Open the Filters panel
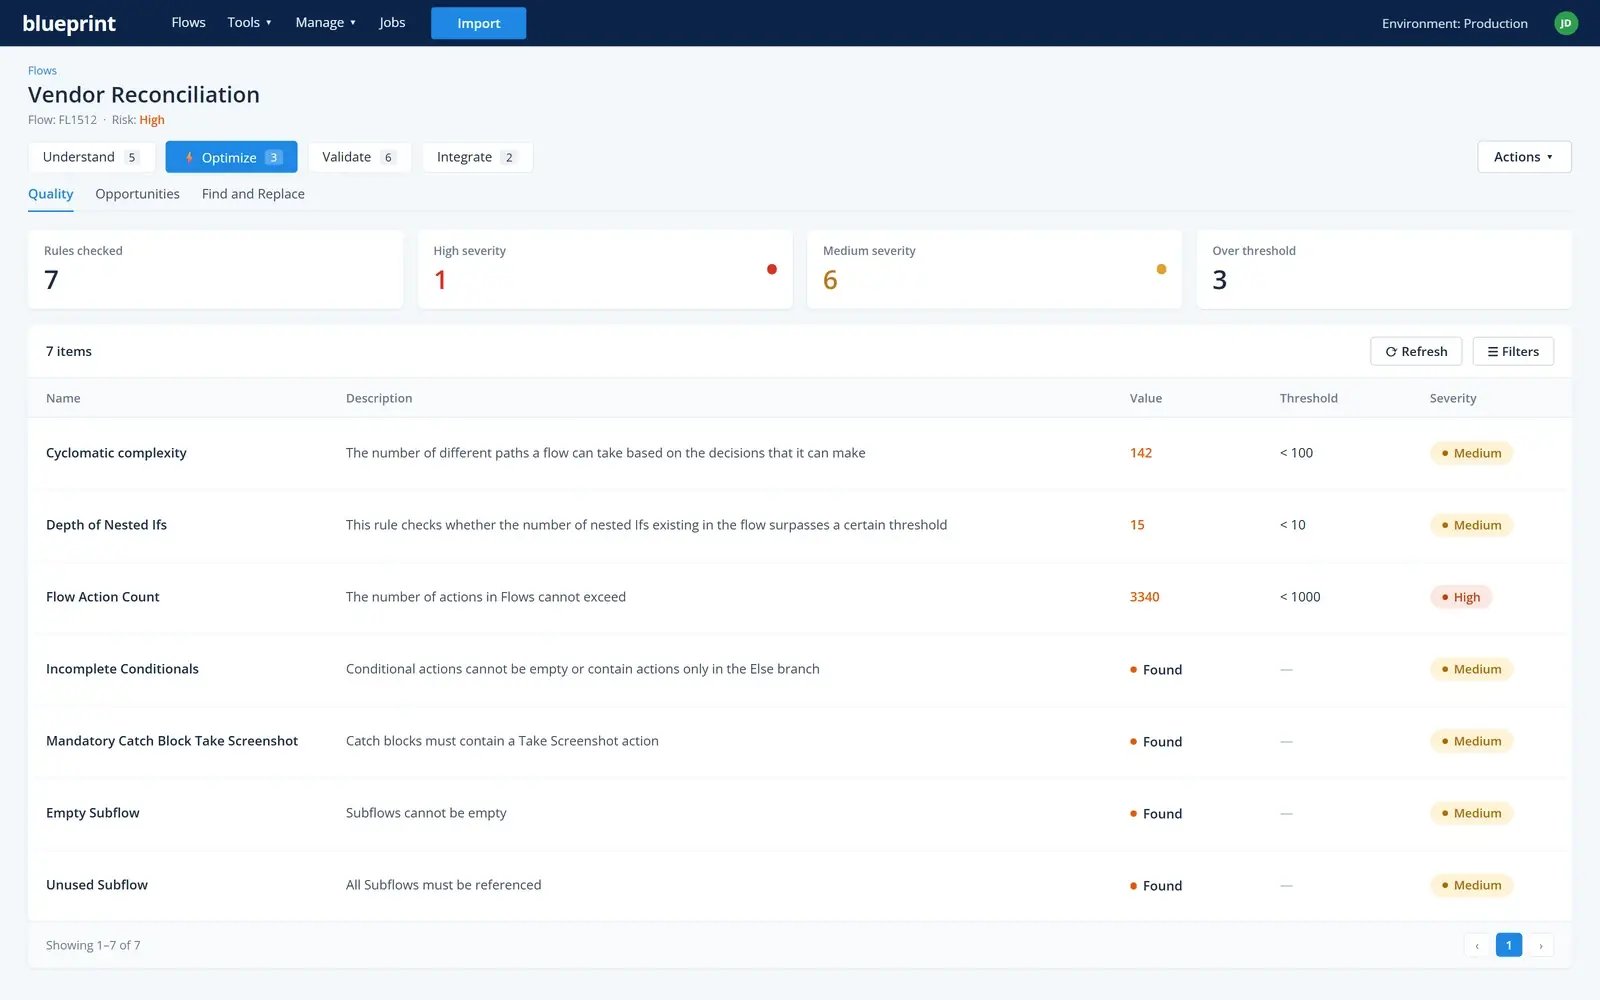This screenshot has height=1000, width=1600. (1513, 351)
